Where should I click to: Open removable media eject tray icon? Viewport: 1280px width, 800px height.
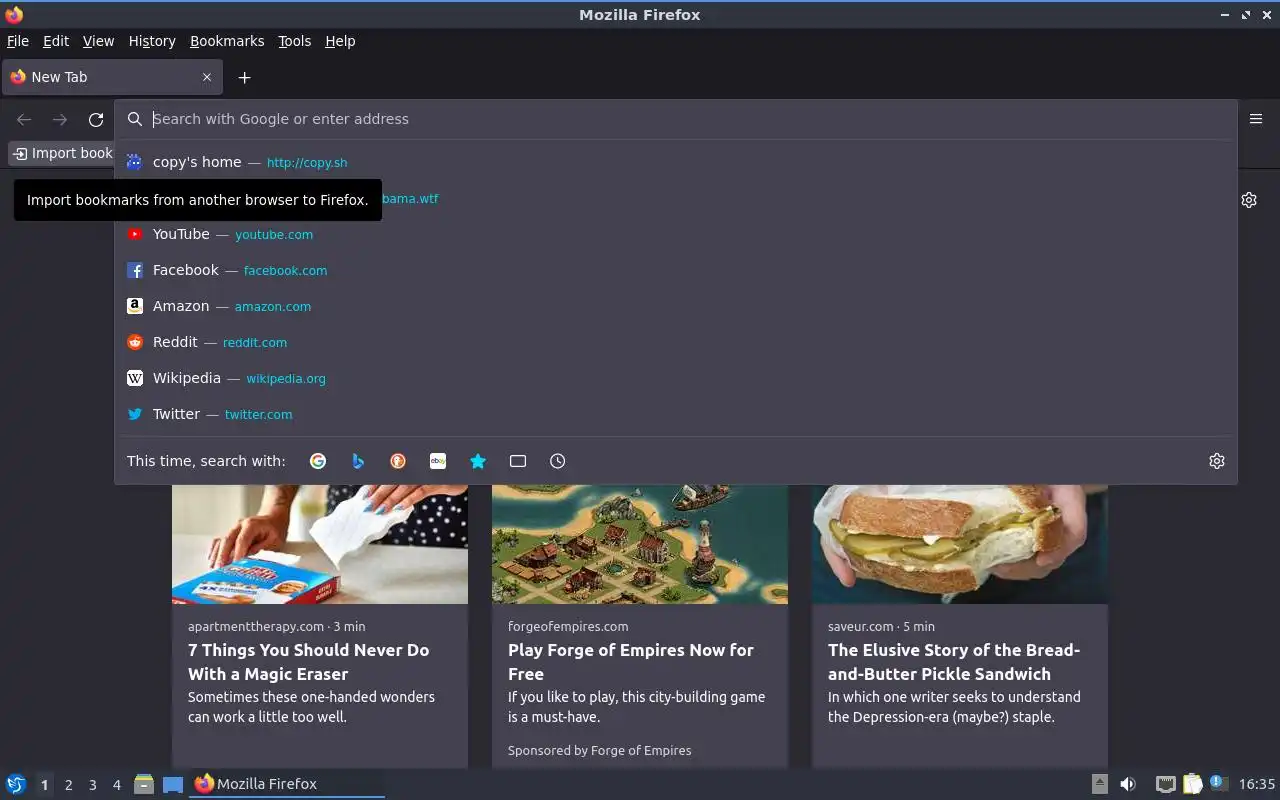pyautogui.click(x=1099, y=784)
